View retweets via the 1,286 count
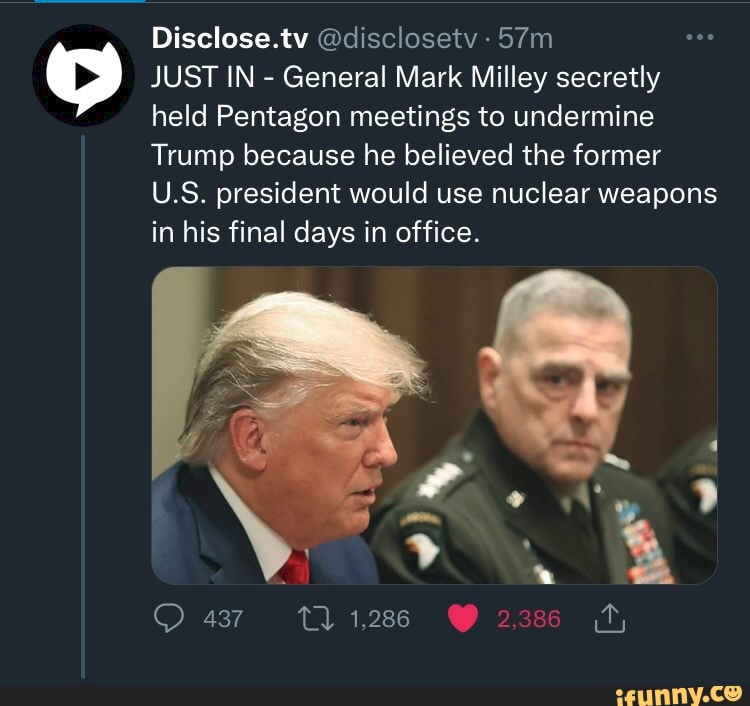 tap(380, 618)
